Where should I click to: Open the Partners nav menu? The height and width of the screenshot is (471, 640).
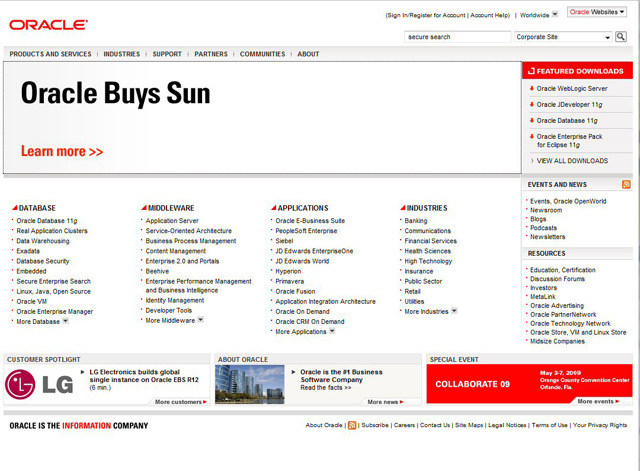coord(211,54)
